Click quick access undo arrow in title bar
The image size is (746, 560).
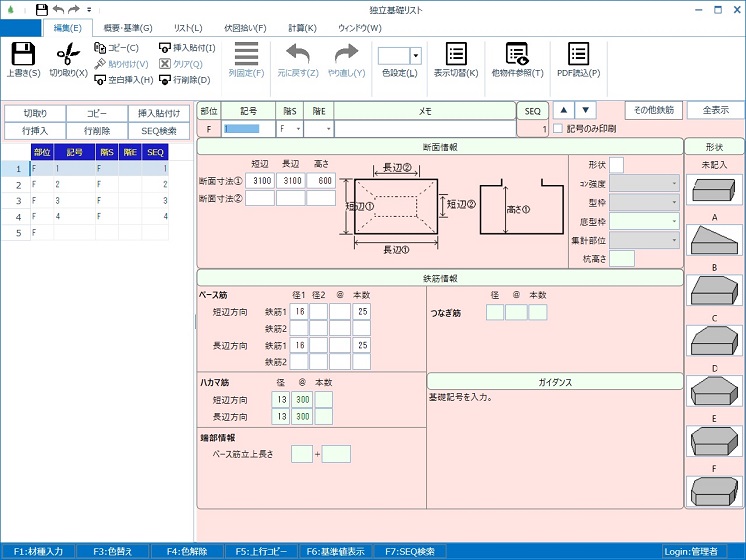point(58,9)
